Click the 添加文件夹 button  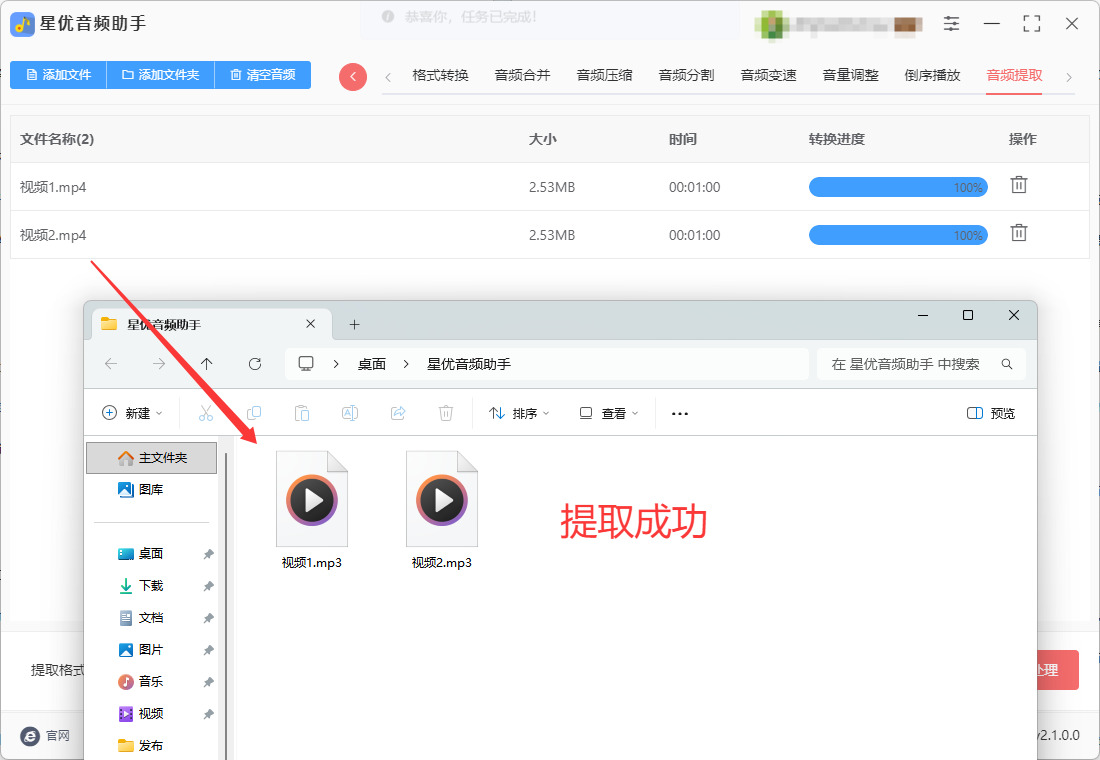point(161,75)
